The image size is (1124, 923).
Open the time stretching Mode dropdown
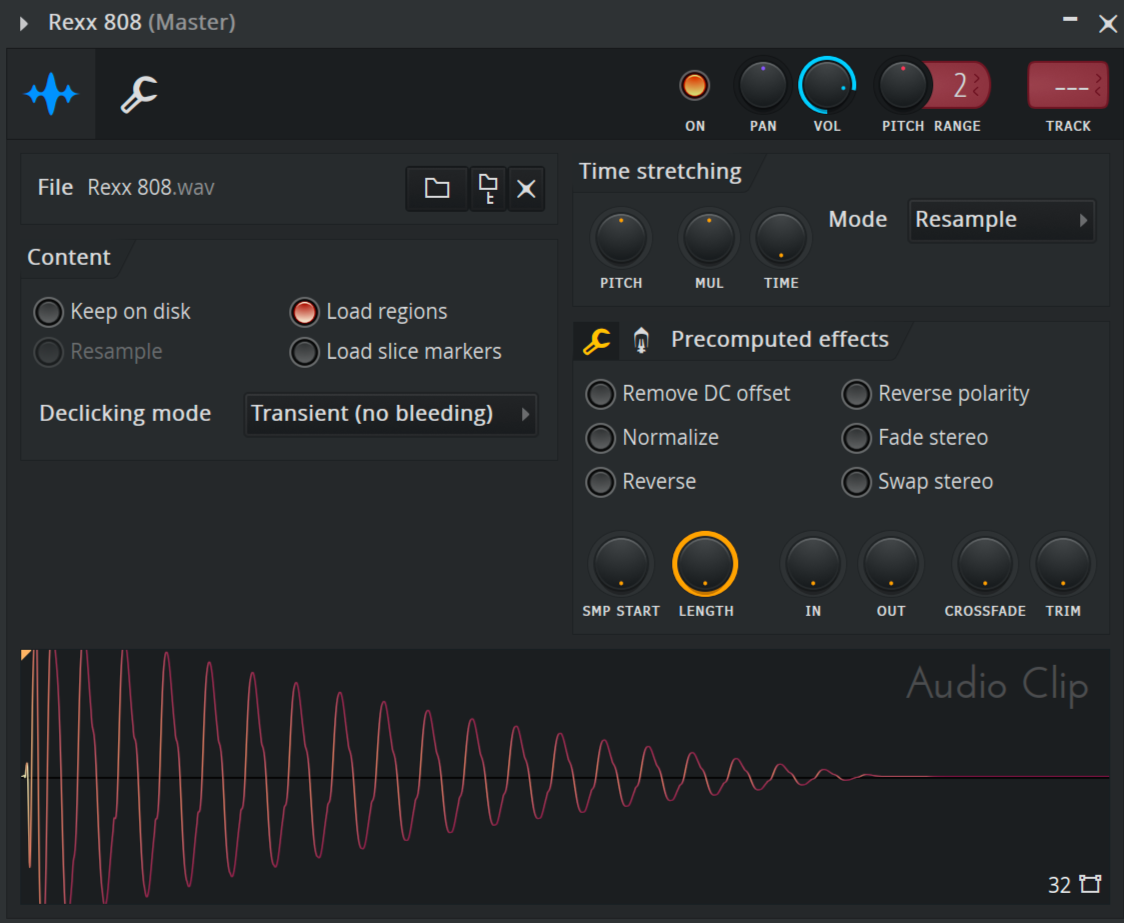point(1001,220)
